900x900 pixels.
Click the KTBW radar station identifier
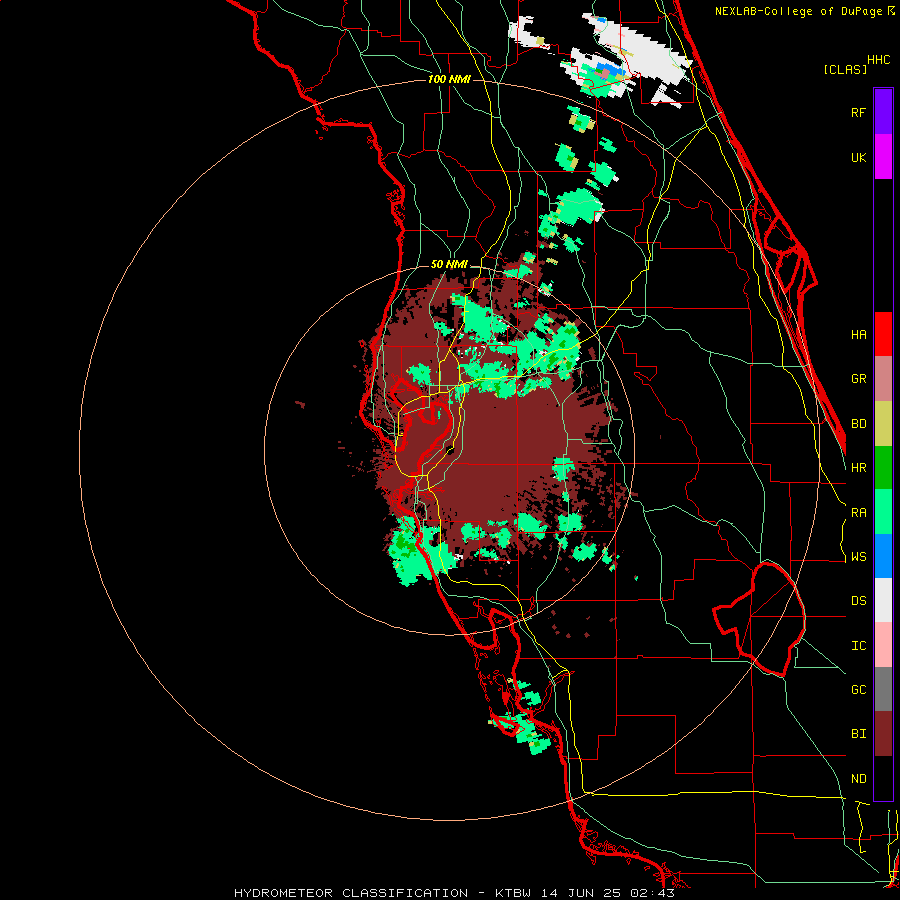click(x=513, y=893)
